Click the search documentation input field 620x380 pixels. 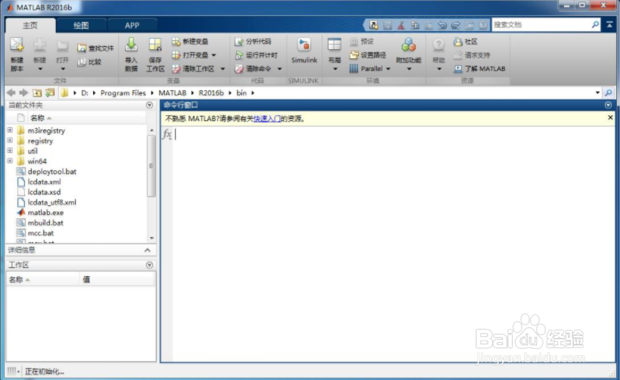click(x=541, y=25)
